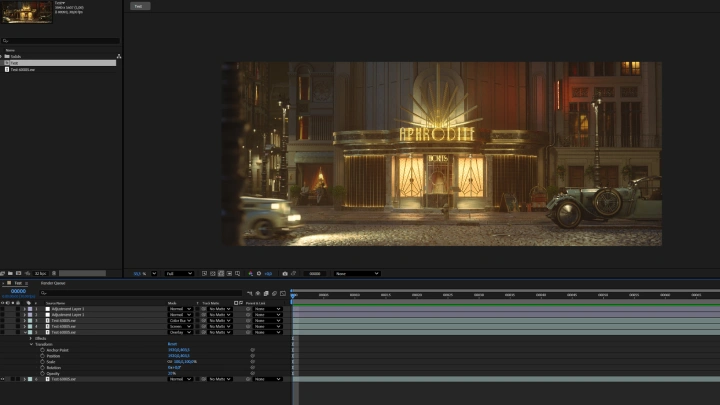720x405 pixels.
Task: Toggle visibility of the first Adjustment Layer
Action: click(4, 309)
